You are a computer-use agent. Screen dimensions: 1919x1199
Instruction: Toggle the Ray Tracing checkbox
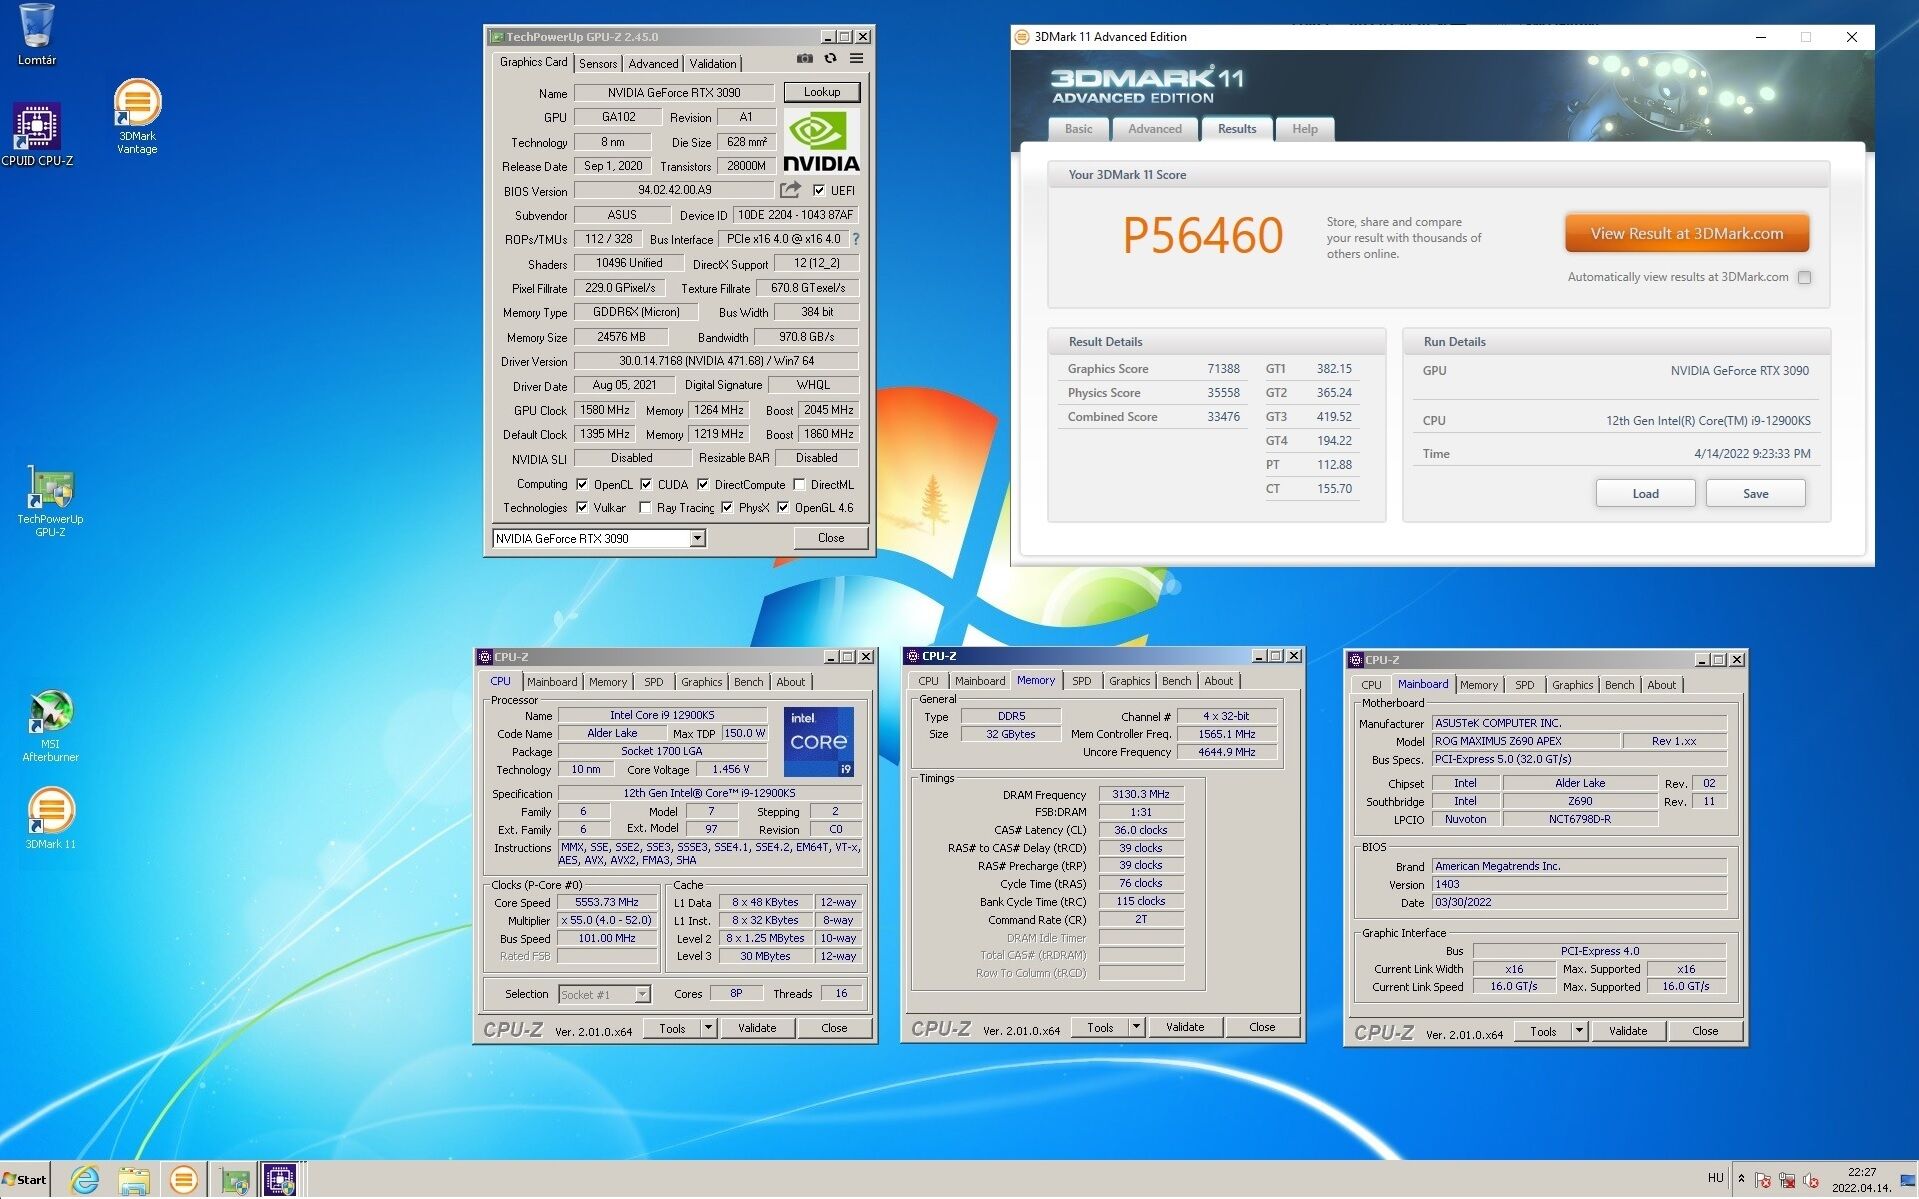(645, 507)
